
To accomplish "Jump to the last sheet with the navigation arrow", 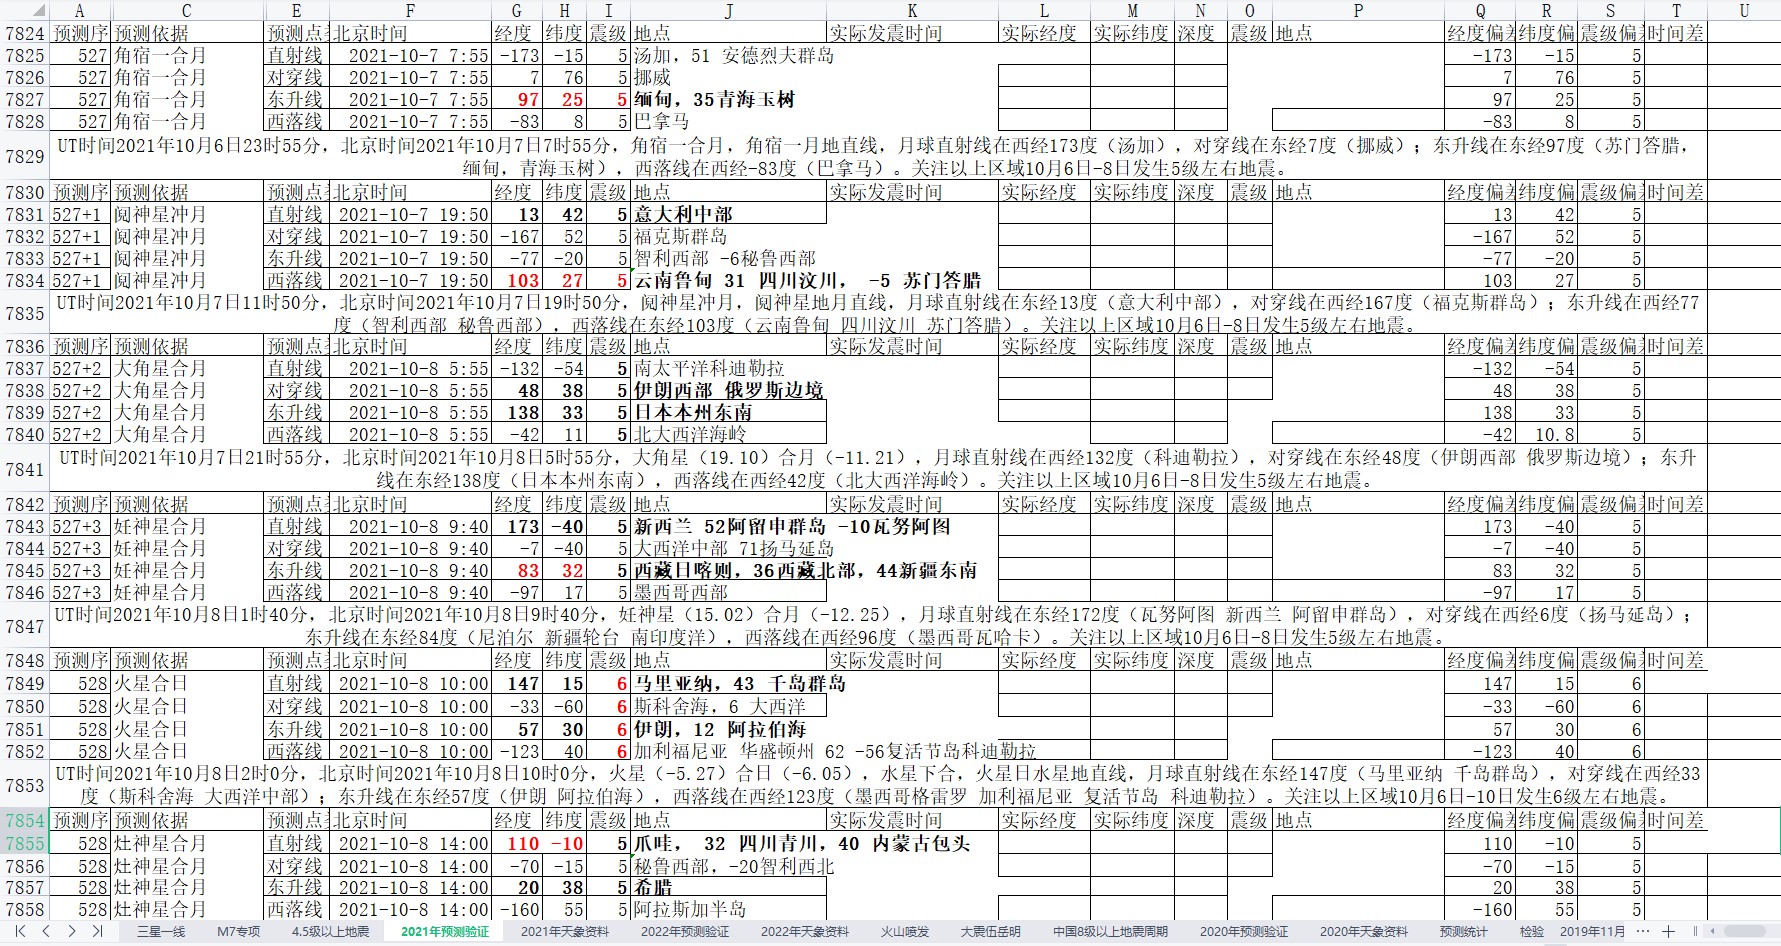I will pos(98,931).
